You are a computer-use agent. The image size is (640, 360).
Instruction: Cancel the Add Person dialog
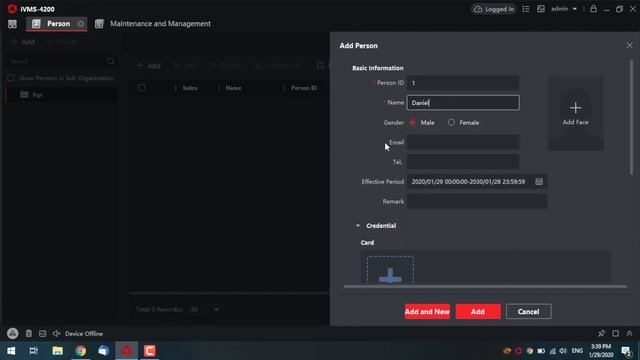pos(529,311)
